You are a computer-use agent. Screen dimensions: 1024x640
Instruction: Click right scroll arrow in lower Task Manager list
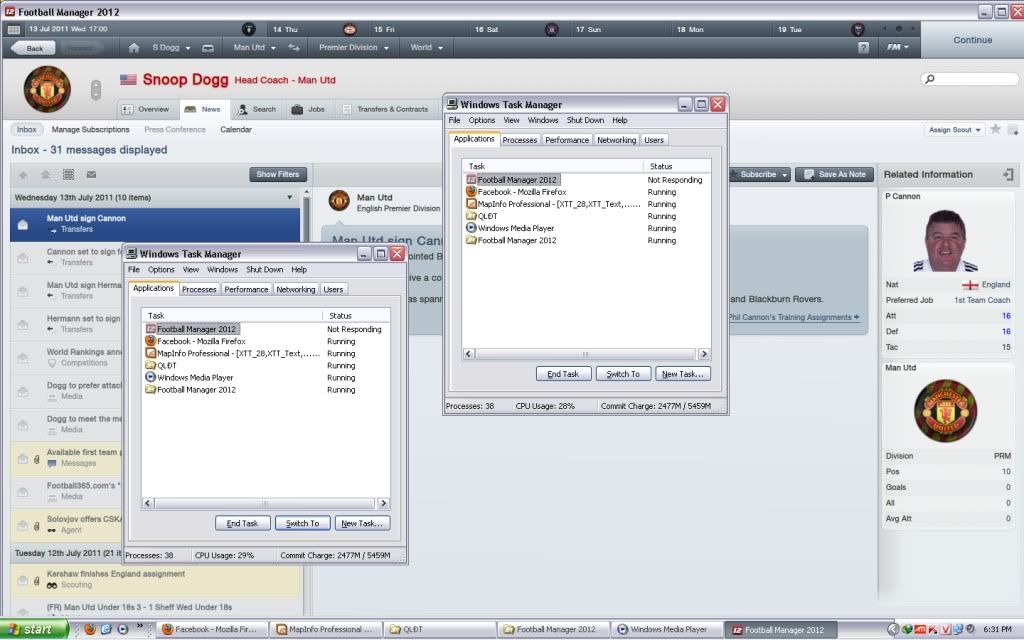pyautogui.click(x=383, y=503)
